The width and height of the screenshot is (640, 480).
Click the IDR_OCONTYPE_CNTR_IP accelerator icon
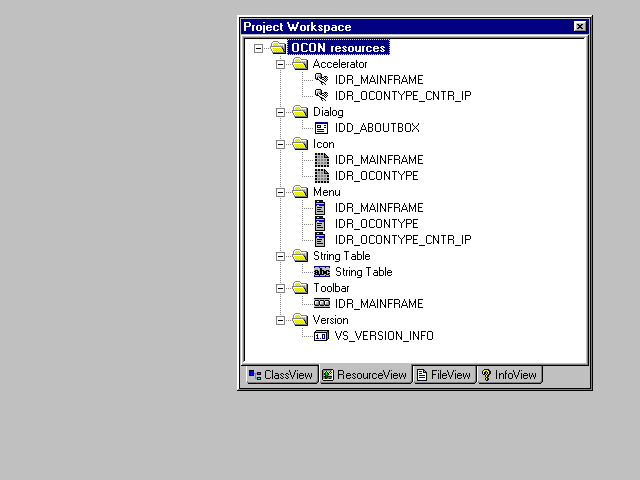click(x=321, y=96)
